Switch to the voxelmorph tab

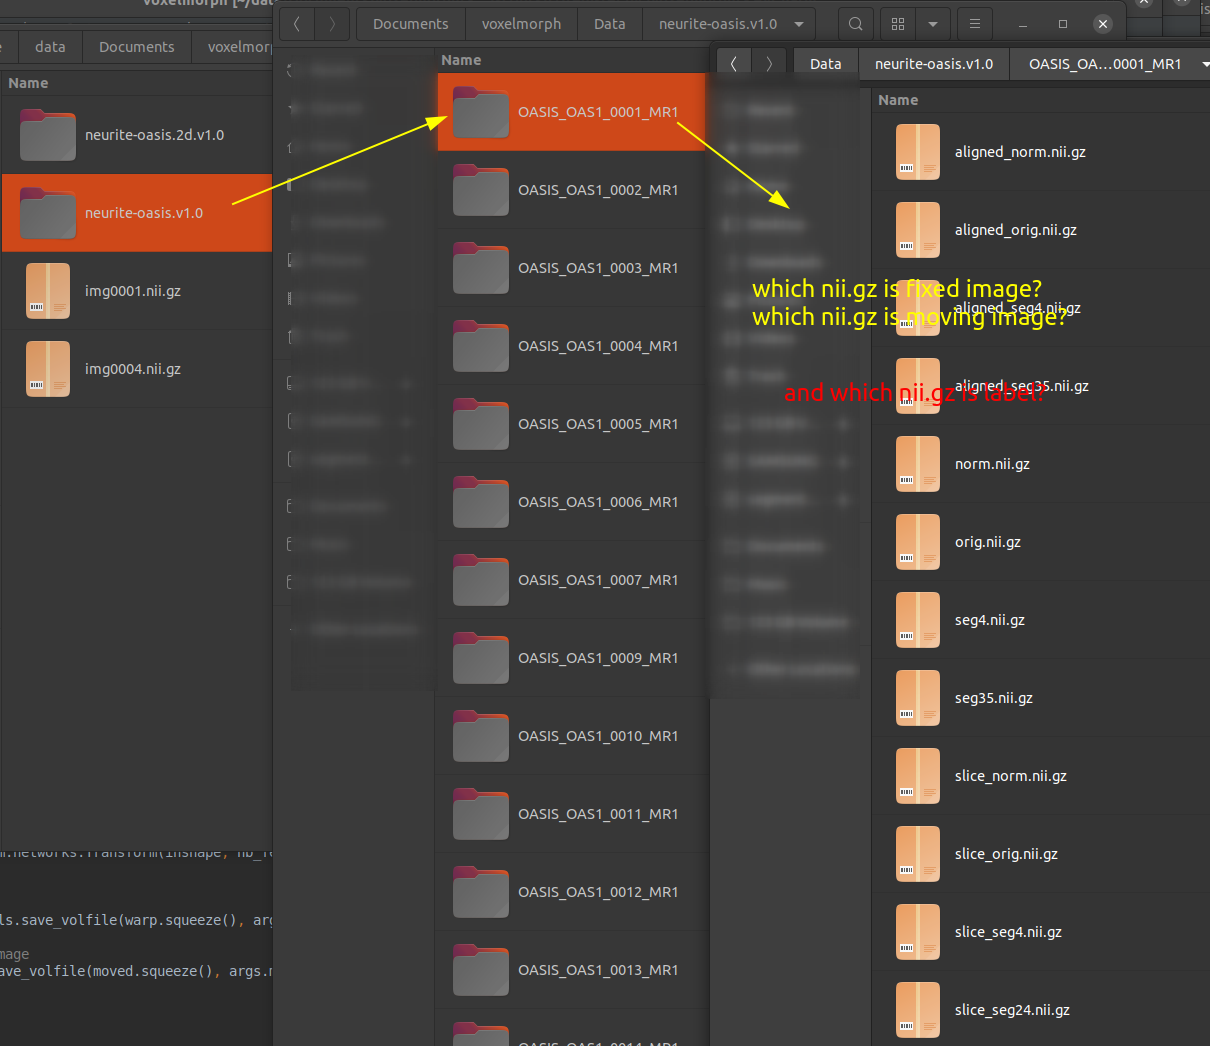point(240,46)
